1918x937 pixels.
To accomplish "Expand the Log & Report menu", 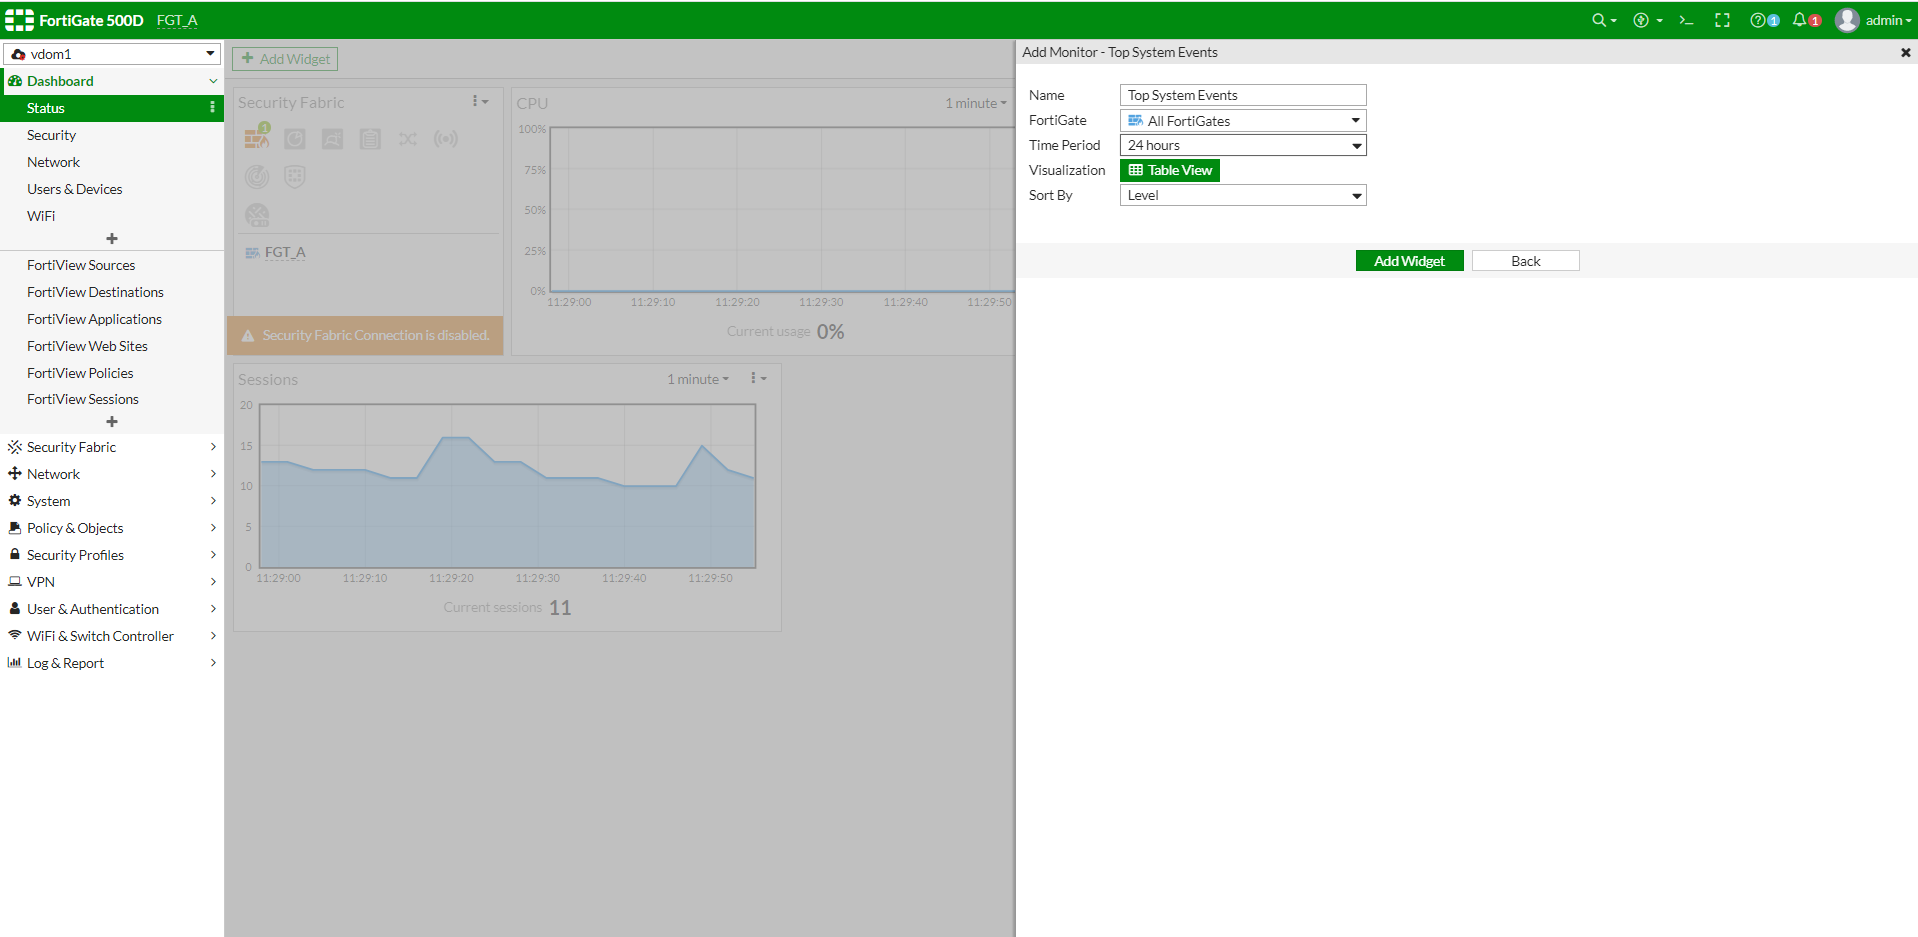I will tap(112, 663).
